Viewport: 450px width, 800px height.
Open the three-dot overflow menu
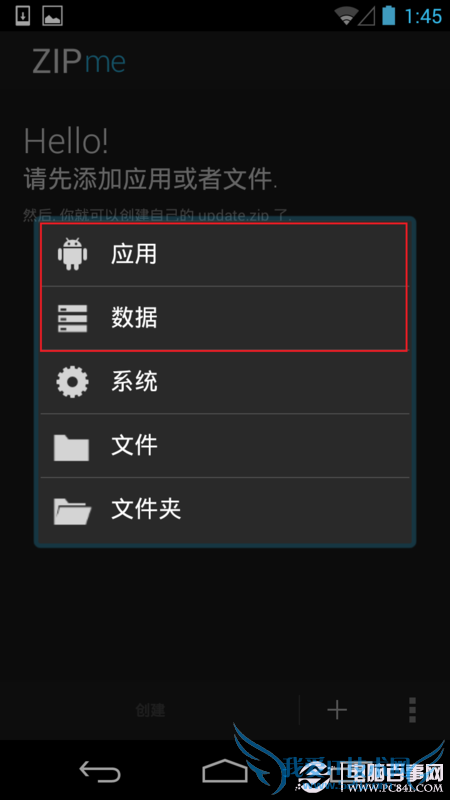(412, 710)
